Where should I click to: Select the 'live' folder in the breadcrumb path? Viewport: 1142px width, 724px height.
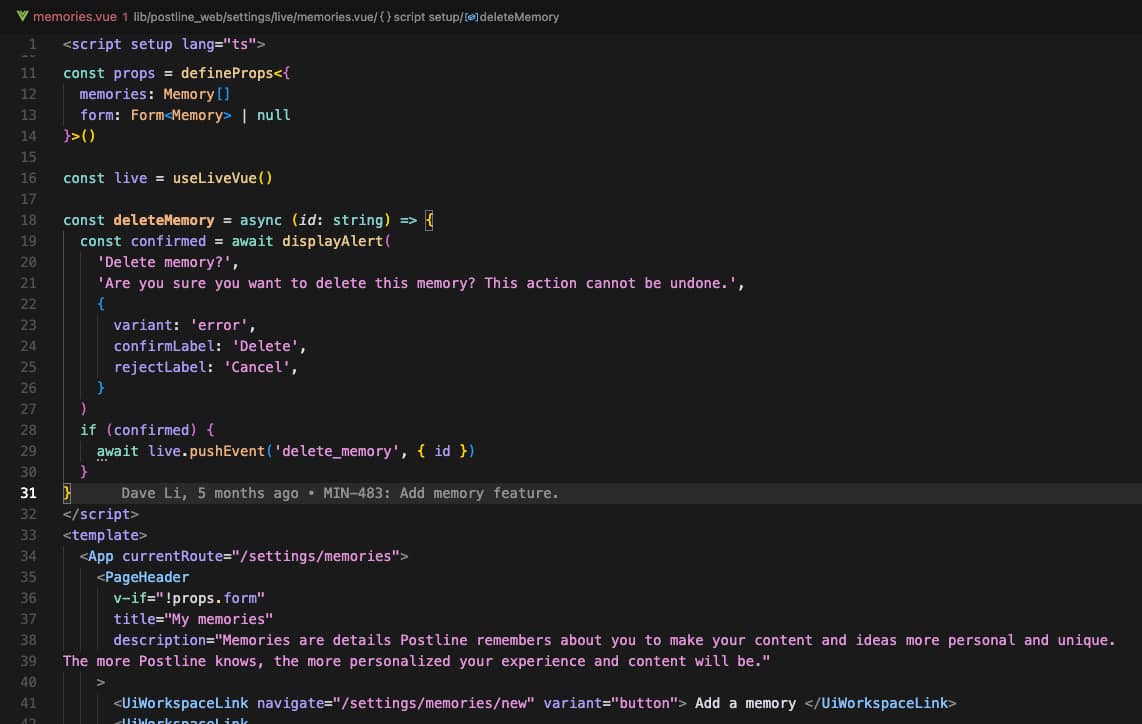[x=285, y=17]
